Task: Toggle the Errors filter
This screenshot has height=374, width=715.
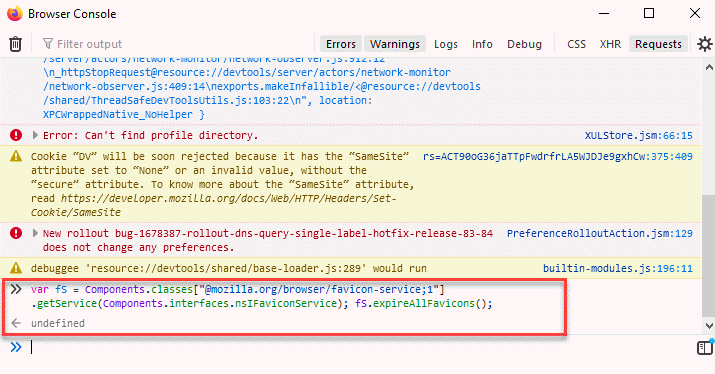Action: coord(341,44)
